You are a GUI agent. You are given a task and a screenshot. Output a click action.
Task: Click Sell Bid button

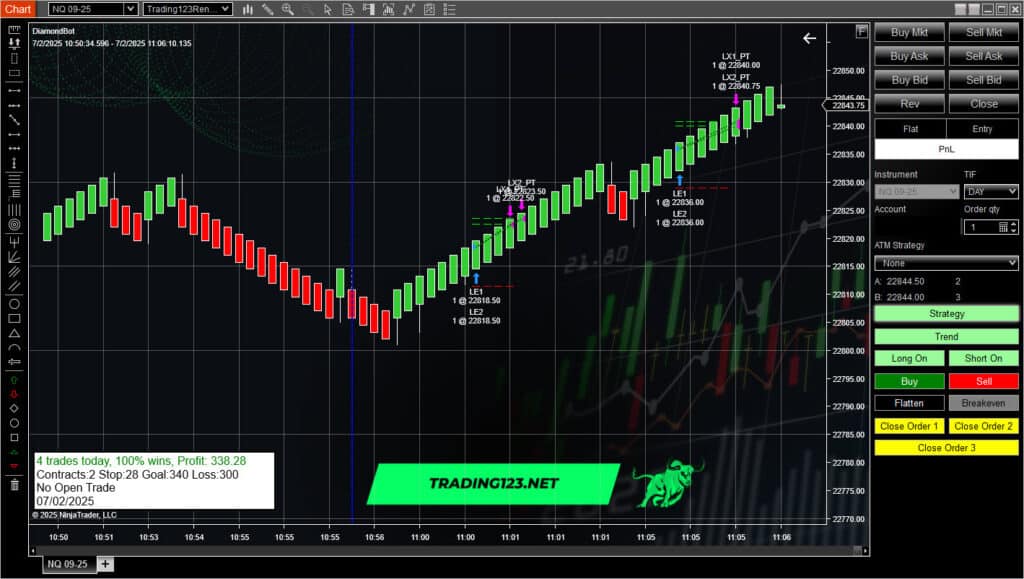point(984,80)
